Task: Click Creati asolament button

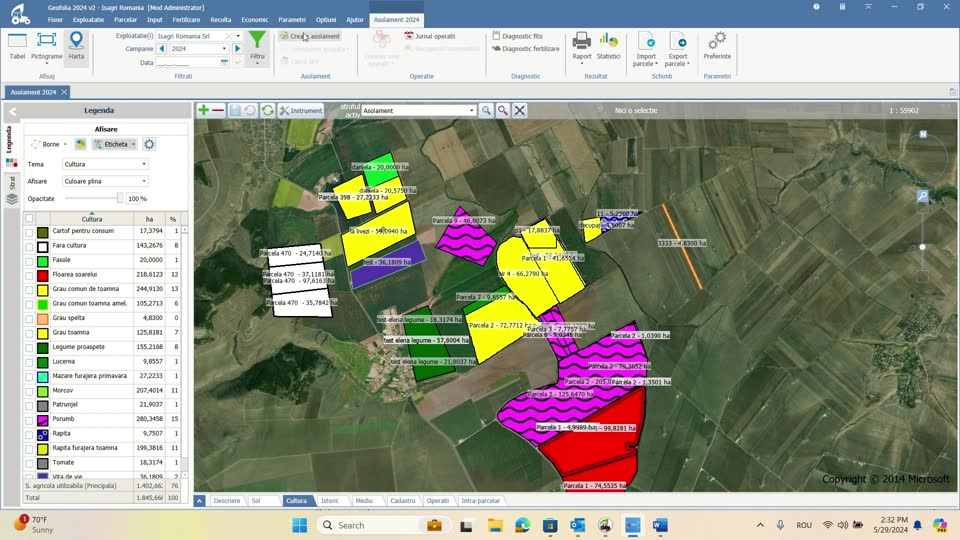Action: [310, 36]
